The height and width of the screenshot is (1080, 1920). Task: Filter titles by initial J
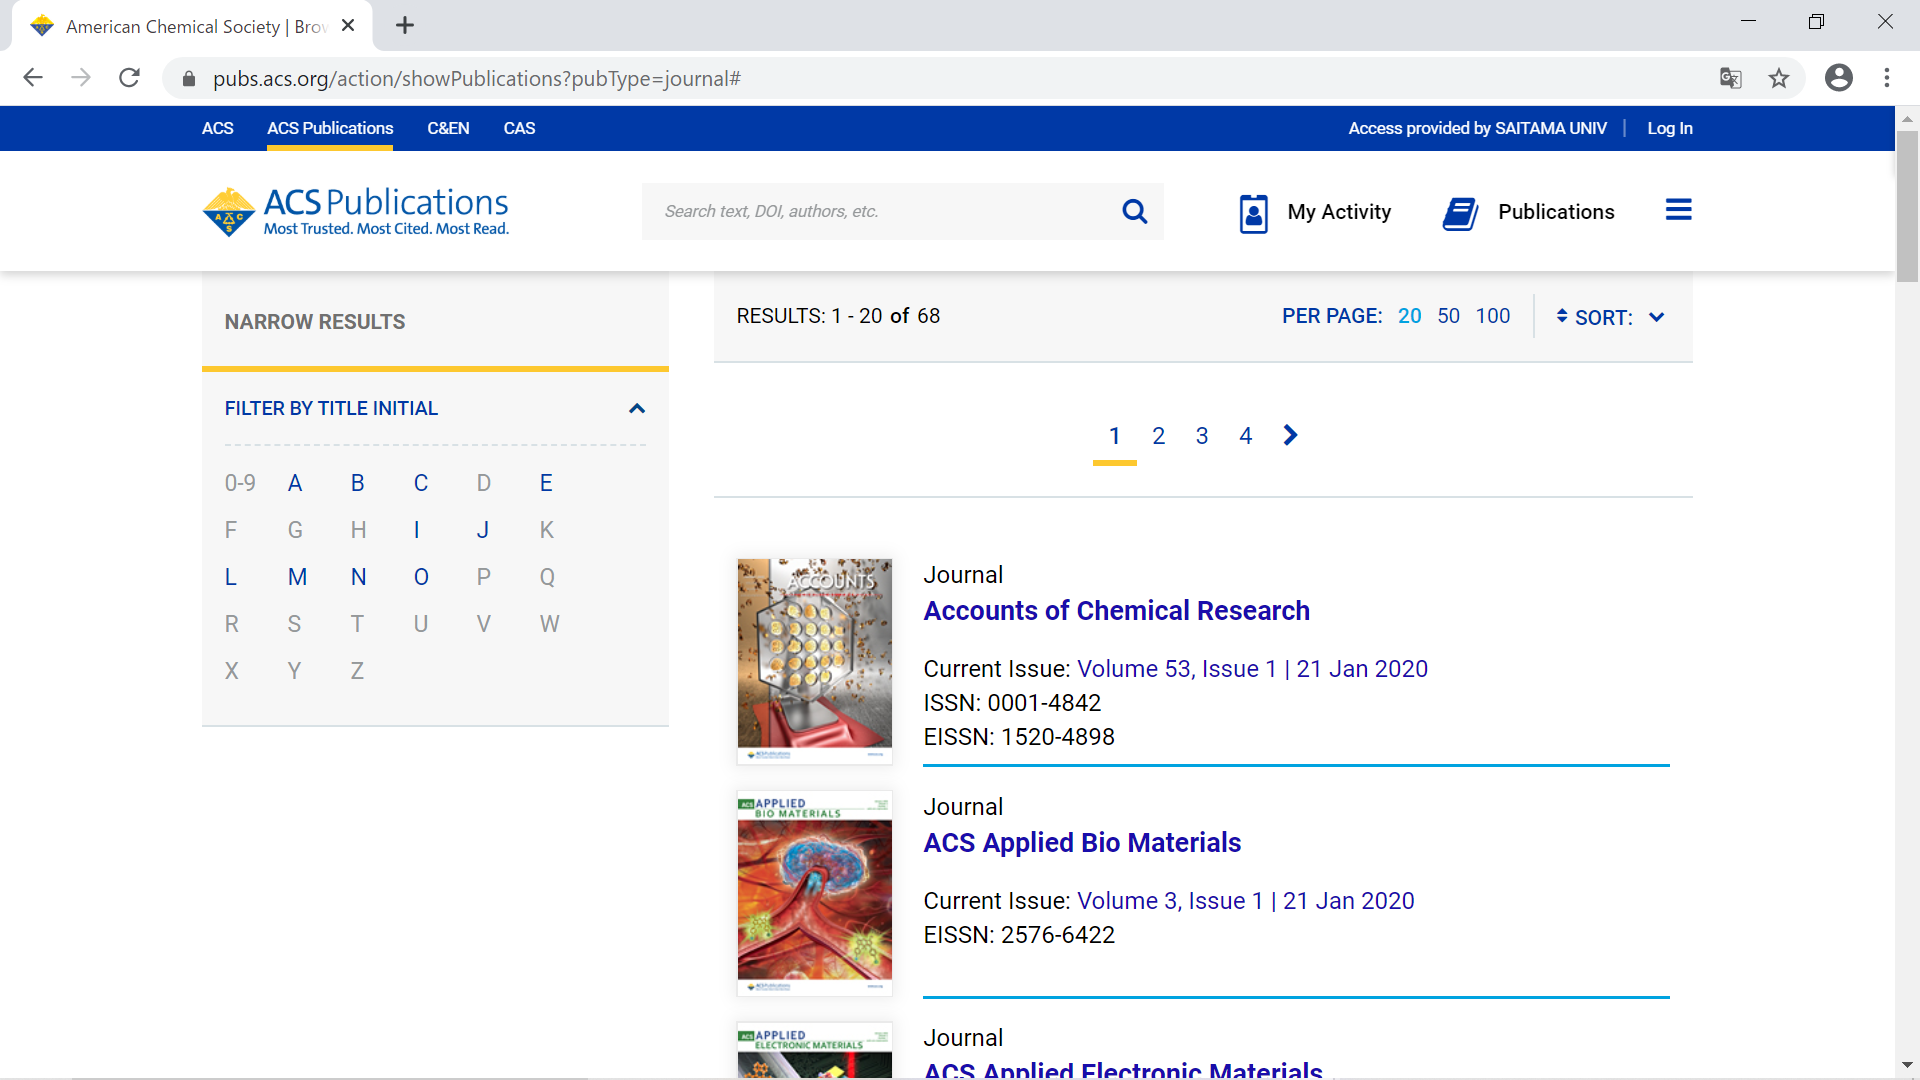point(483,530)
